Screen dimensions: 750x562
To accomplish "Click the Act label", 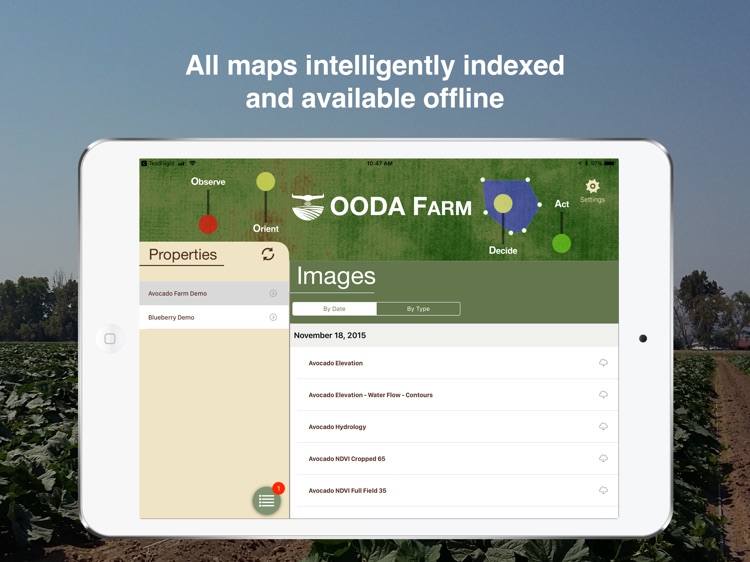I will point(562,204).
